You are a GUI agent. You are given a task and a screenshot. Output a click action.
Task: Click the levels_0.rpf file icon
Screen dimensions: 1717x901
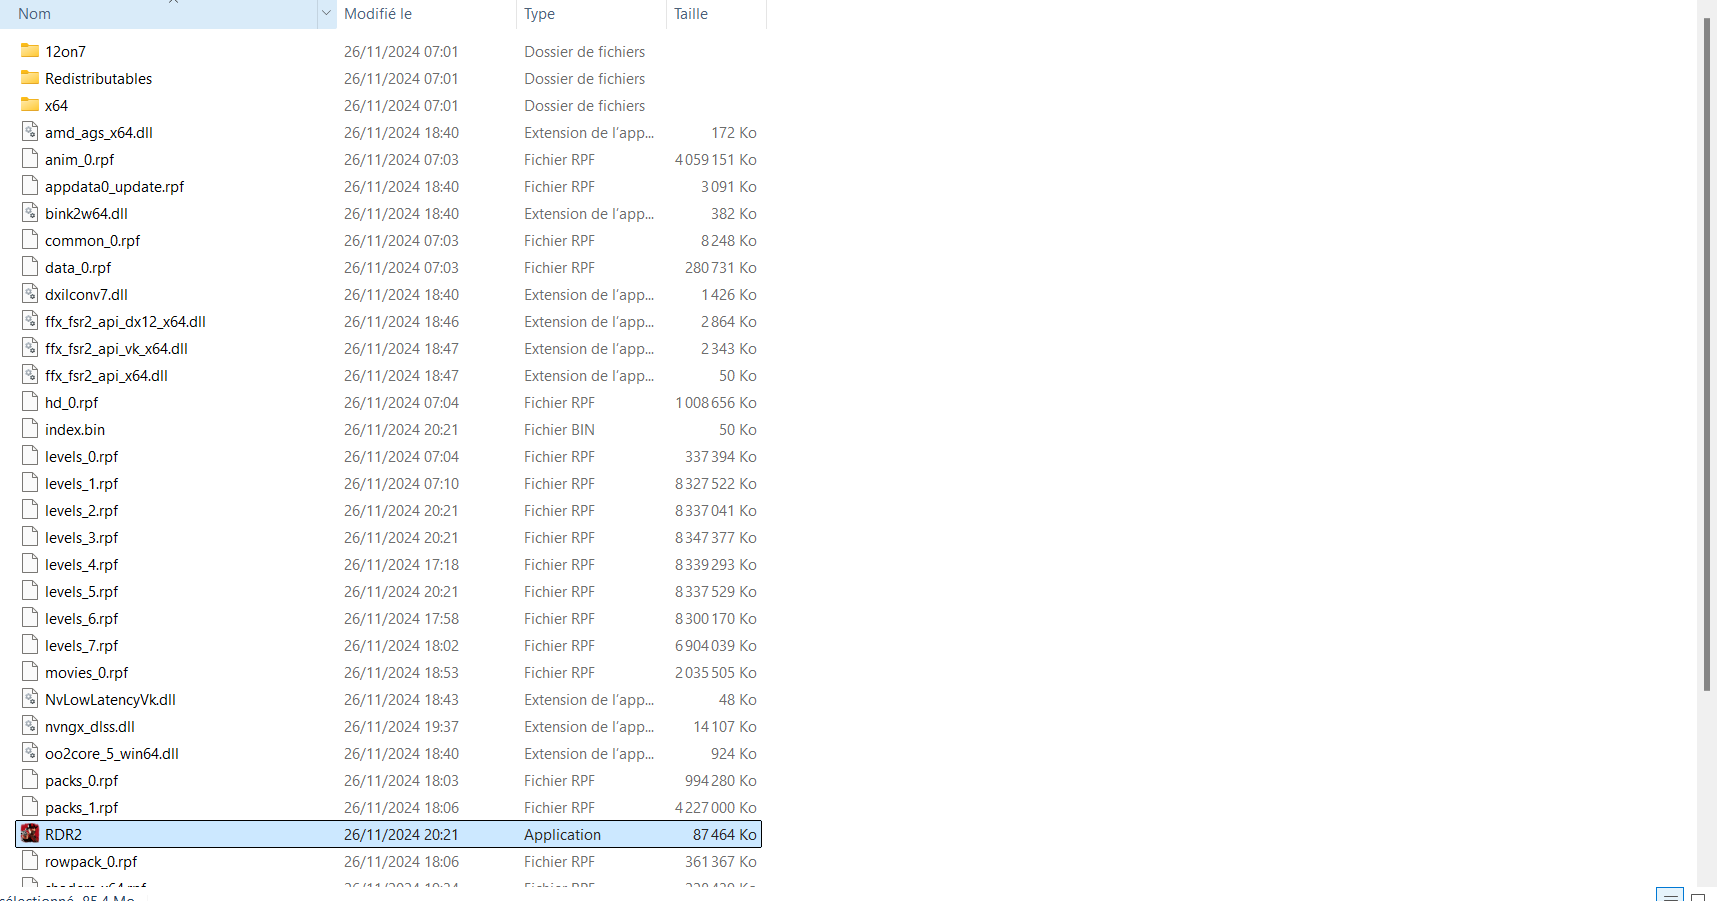[x=30, y=456]
